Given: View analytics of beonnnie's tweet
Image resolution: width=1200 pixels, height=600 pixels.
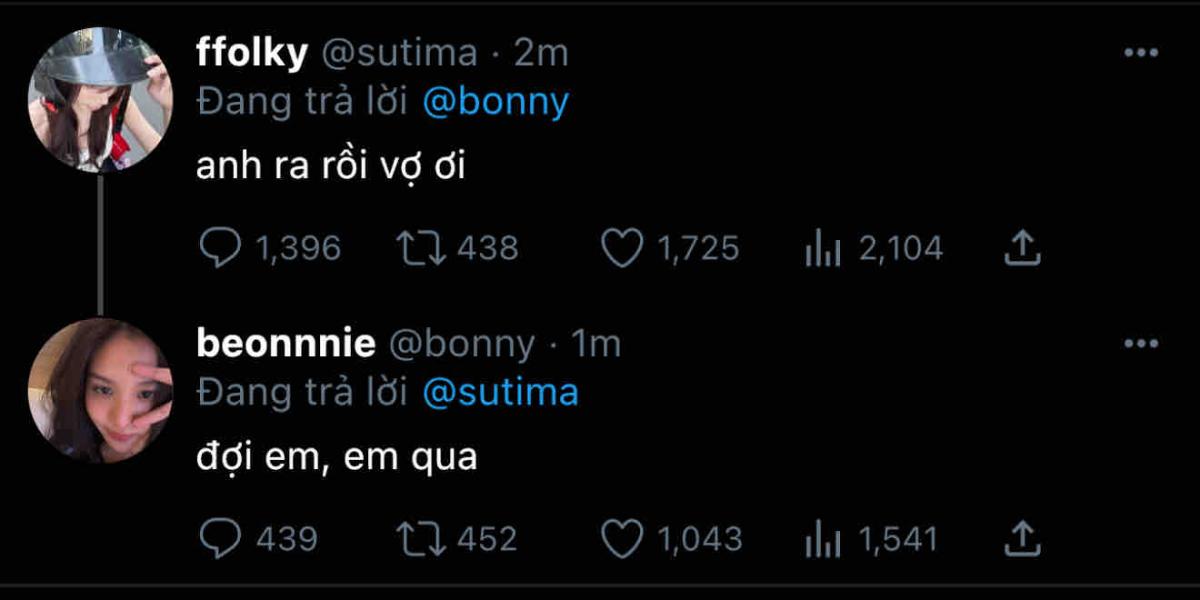Looking at the screenshot, I should pos(822,540).
